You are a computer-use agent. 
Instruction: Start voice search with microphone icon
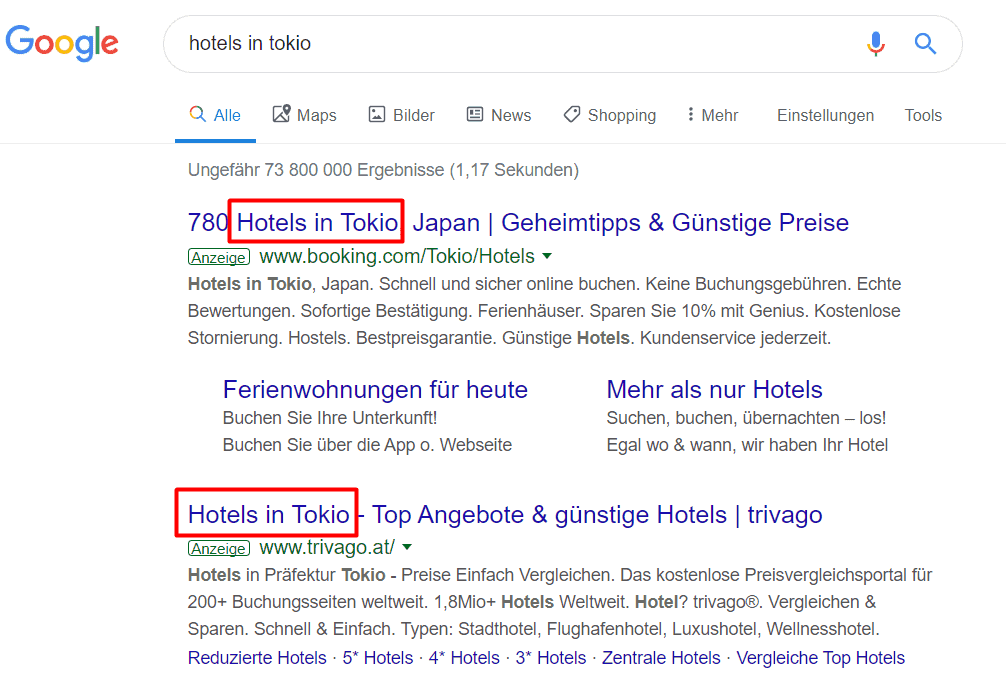(x=876, y=44)
